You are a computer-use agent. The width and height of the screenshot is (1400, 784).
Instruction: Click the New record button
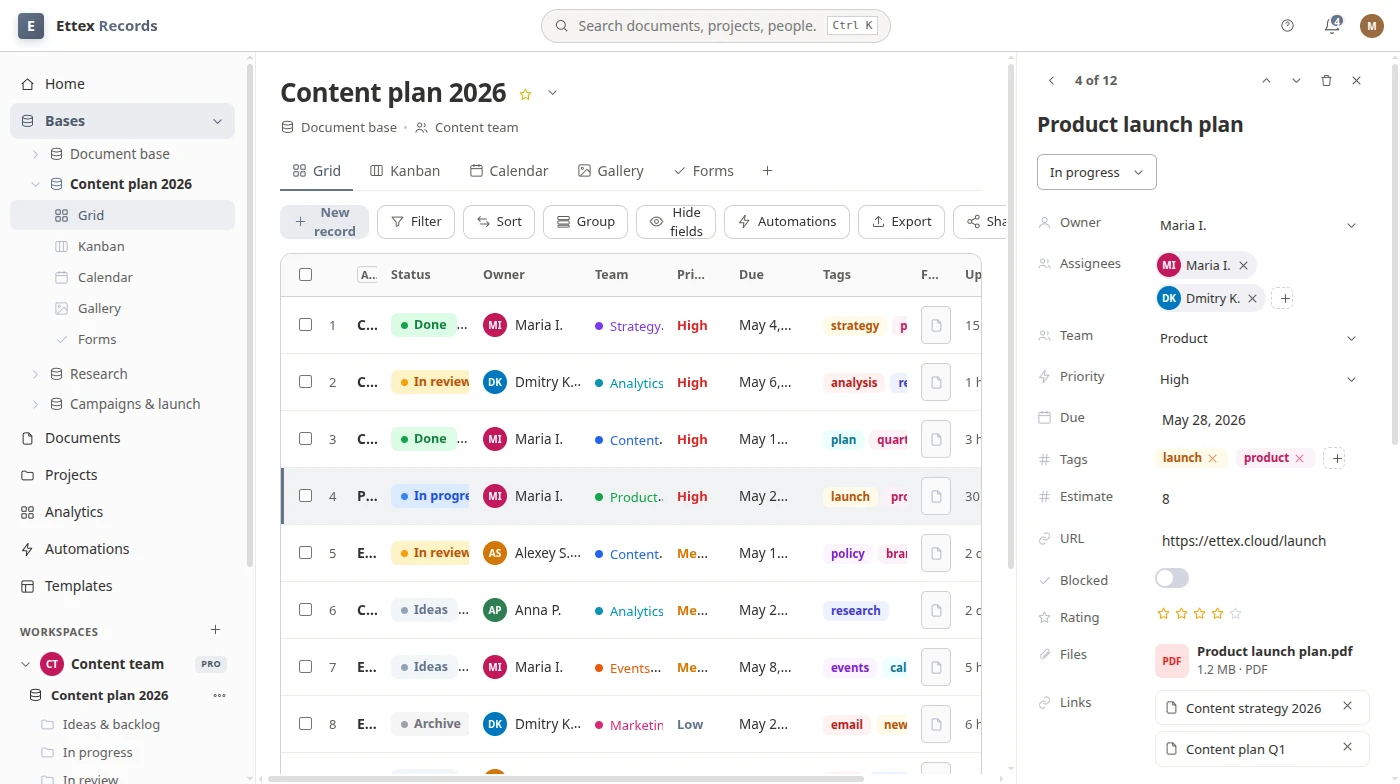[x=324, y=222]
